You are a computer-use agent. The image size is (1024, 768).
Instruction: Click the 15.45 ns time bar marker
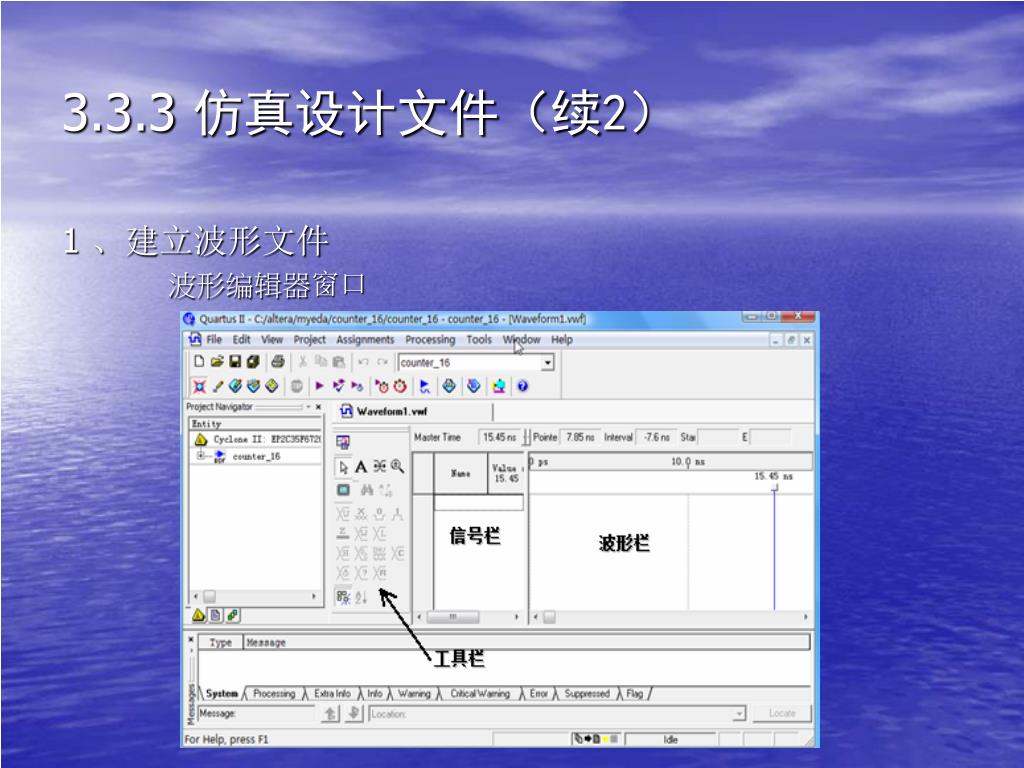tap(775, 486)
